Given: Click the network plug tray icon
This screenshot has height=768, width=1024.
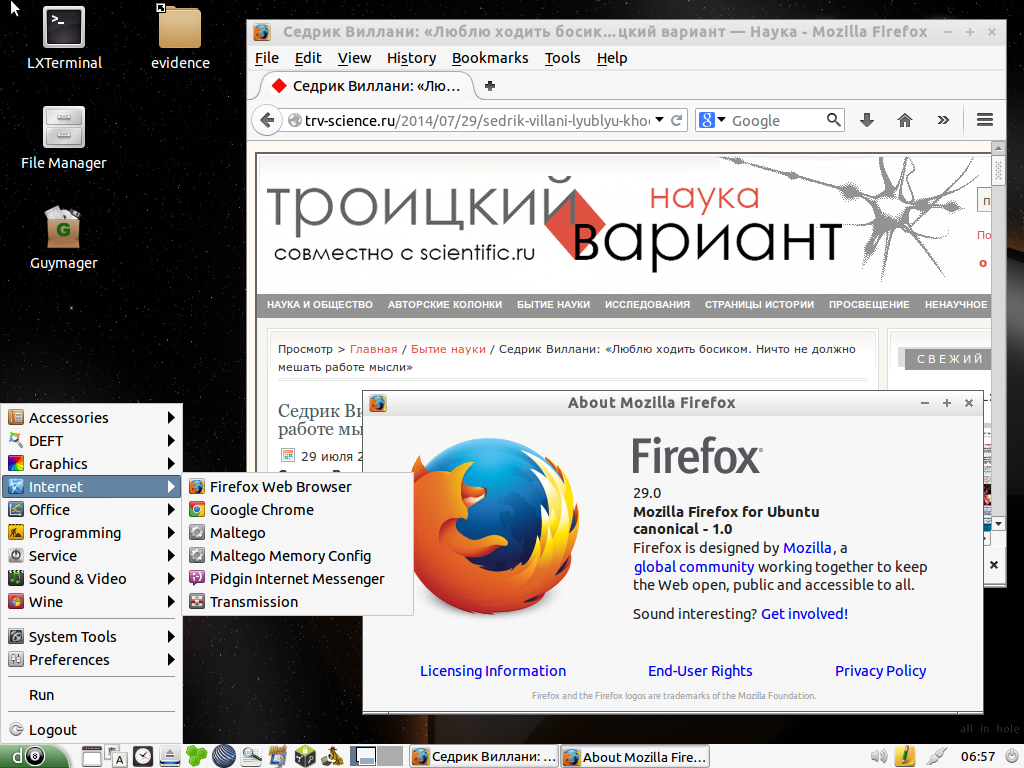Looking at the screenshot, I should (x=936, y=756).
